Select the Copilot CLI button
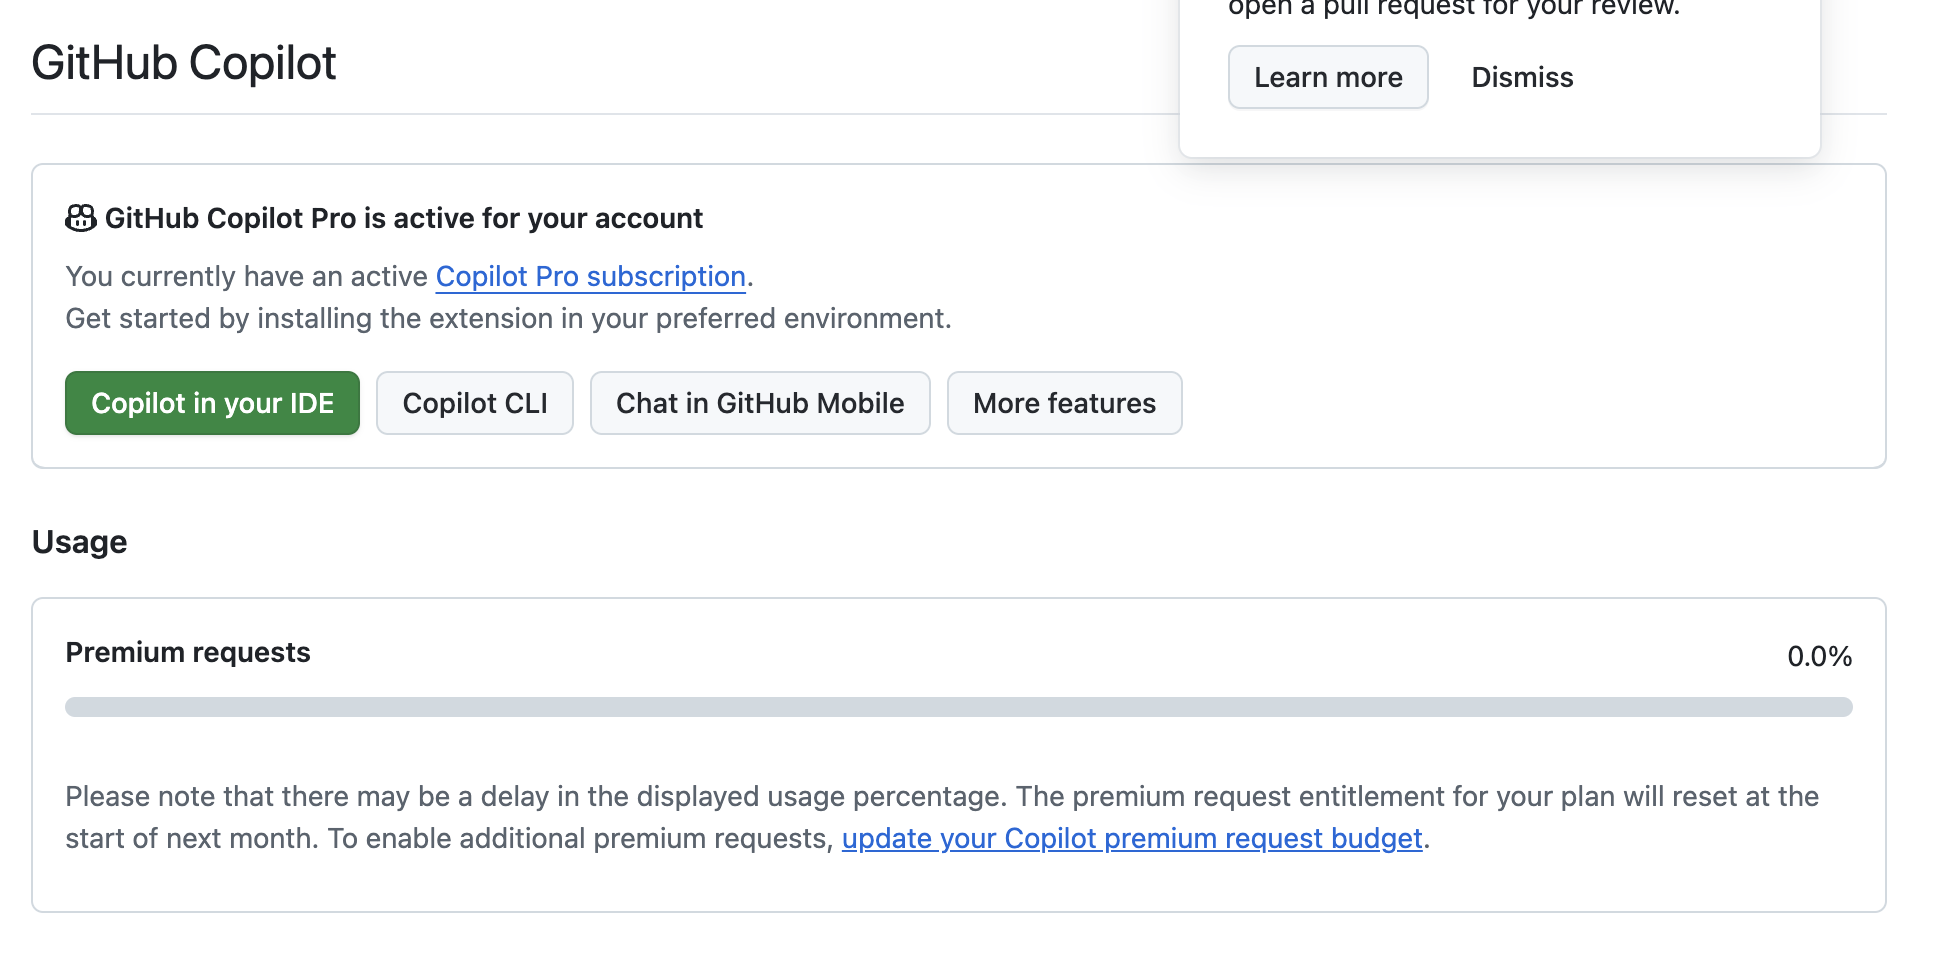The height and width of the screenshot is (954, 1936). click(x=475, y=403)
